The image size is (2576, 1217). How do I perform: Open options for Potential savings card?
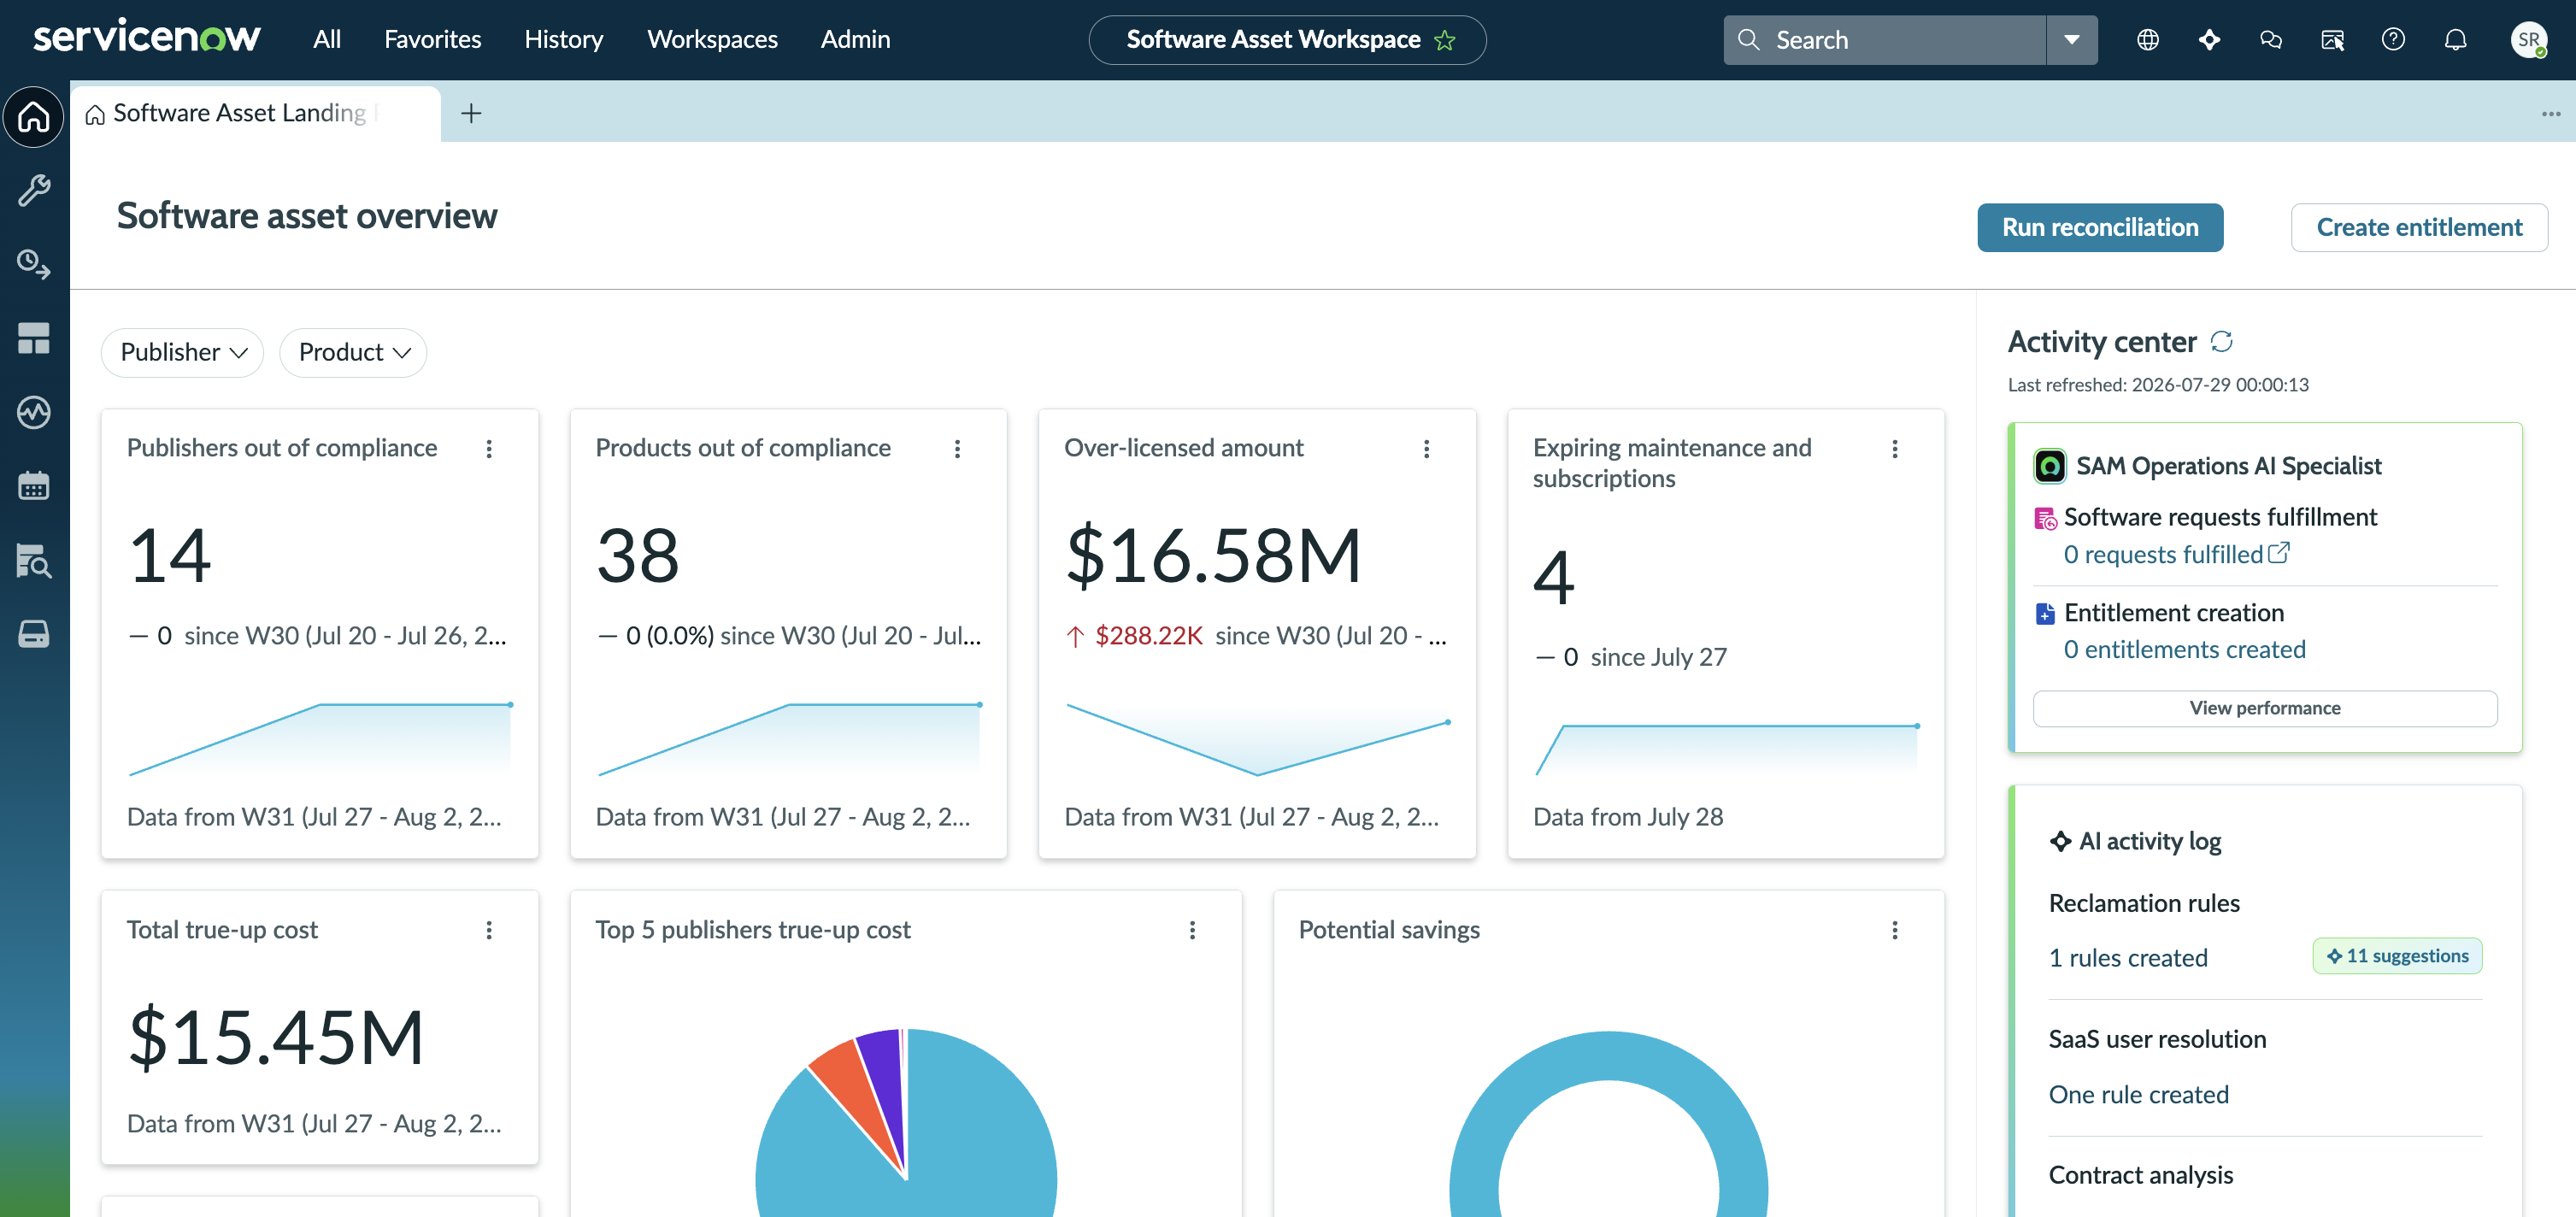coord(1894,930)
